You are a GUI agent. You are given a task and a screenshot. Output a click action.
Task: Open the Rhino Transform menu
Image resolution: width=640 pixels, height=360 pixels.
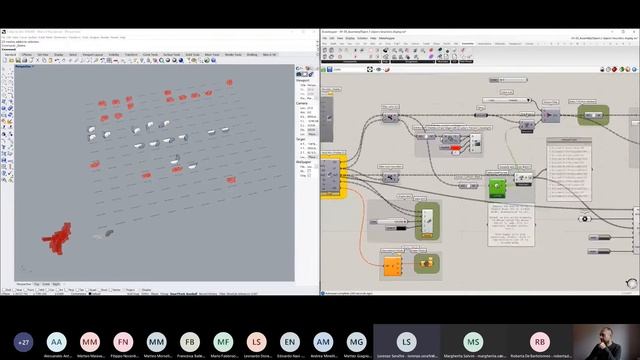coord(74,37)
